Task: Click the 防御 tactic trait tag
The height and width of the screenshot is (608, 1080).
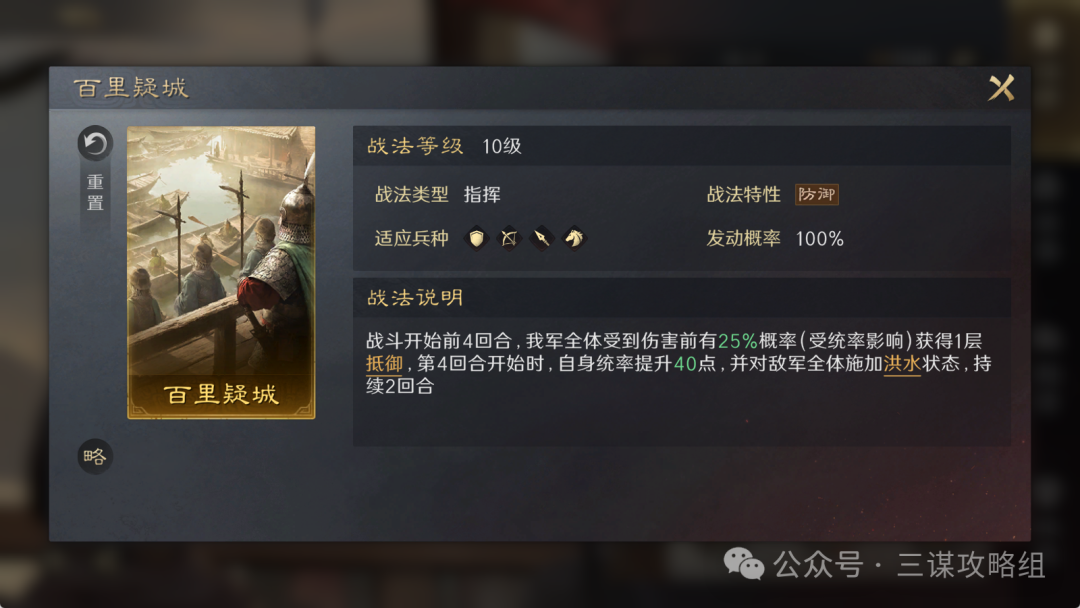Action: click(x=816, y=195)
